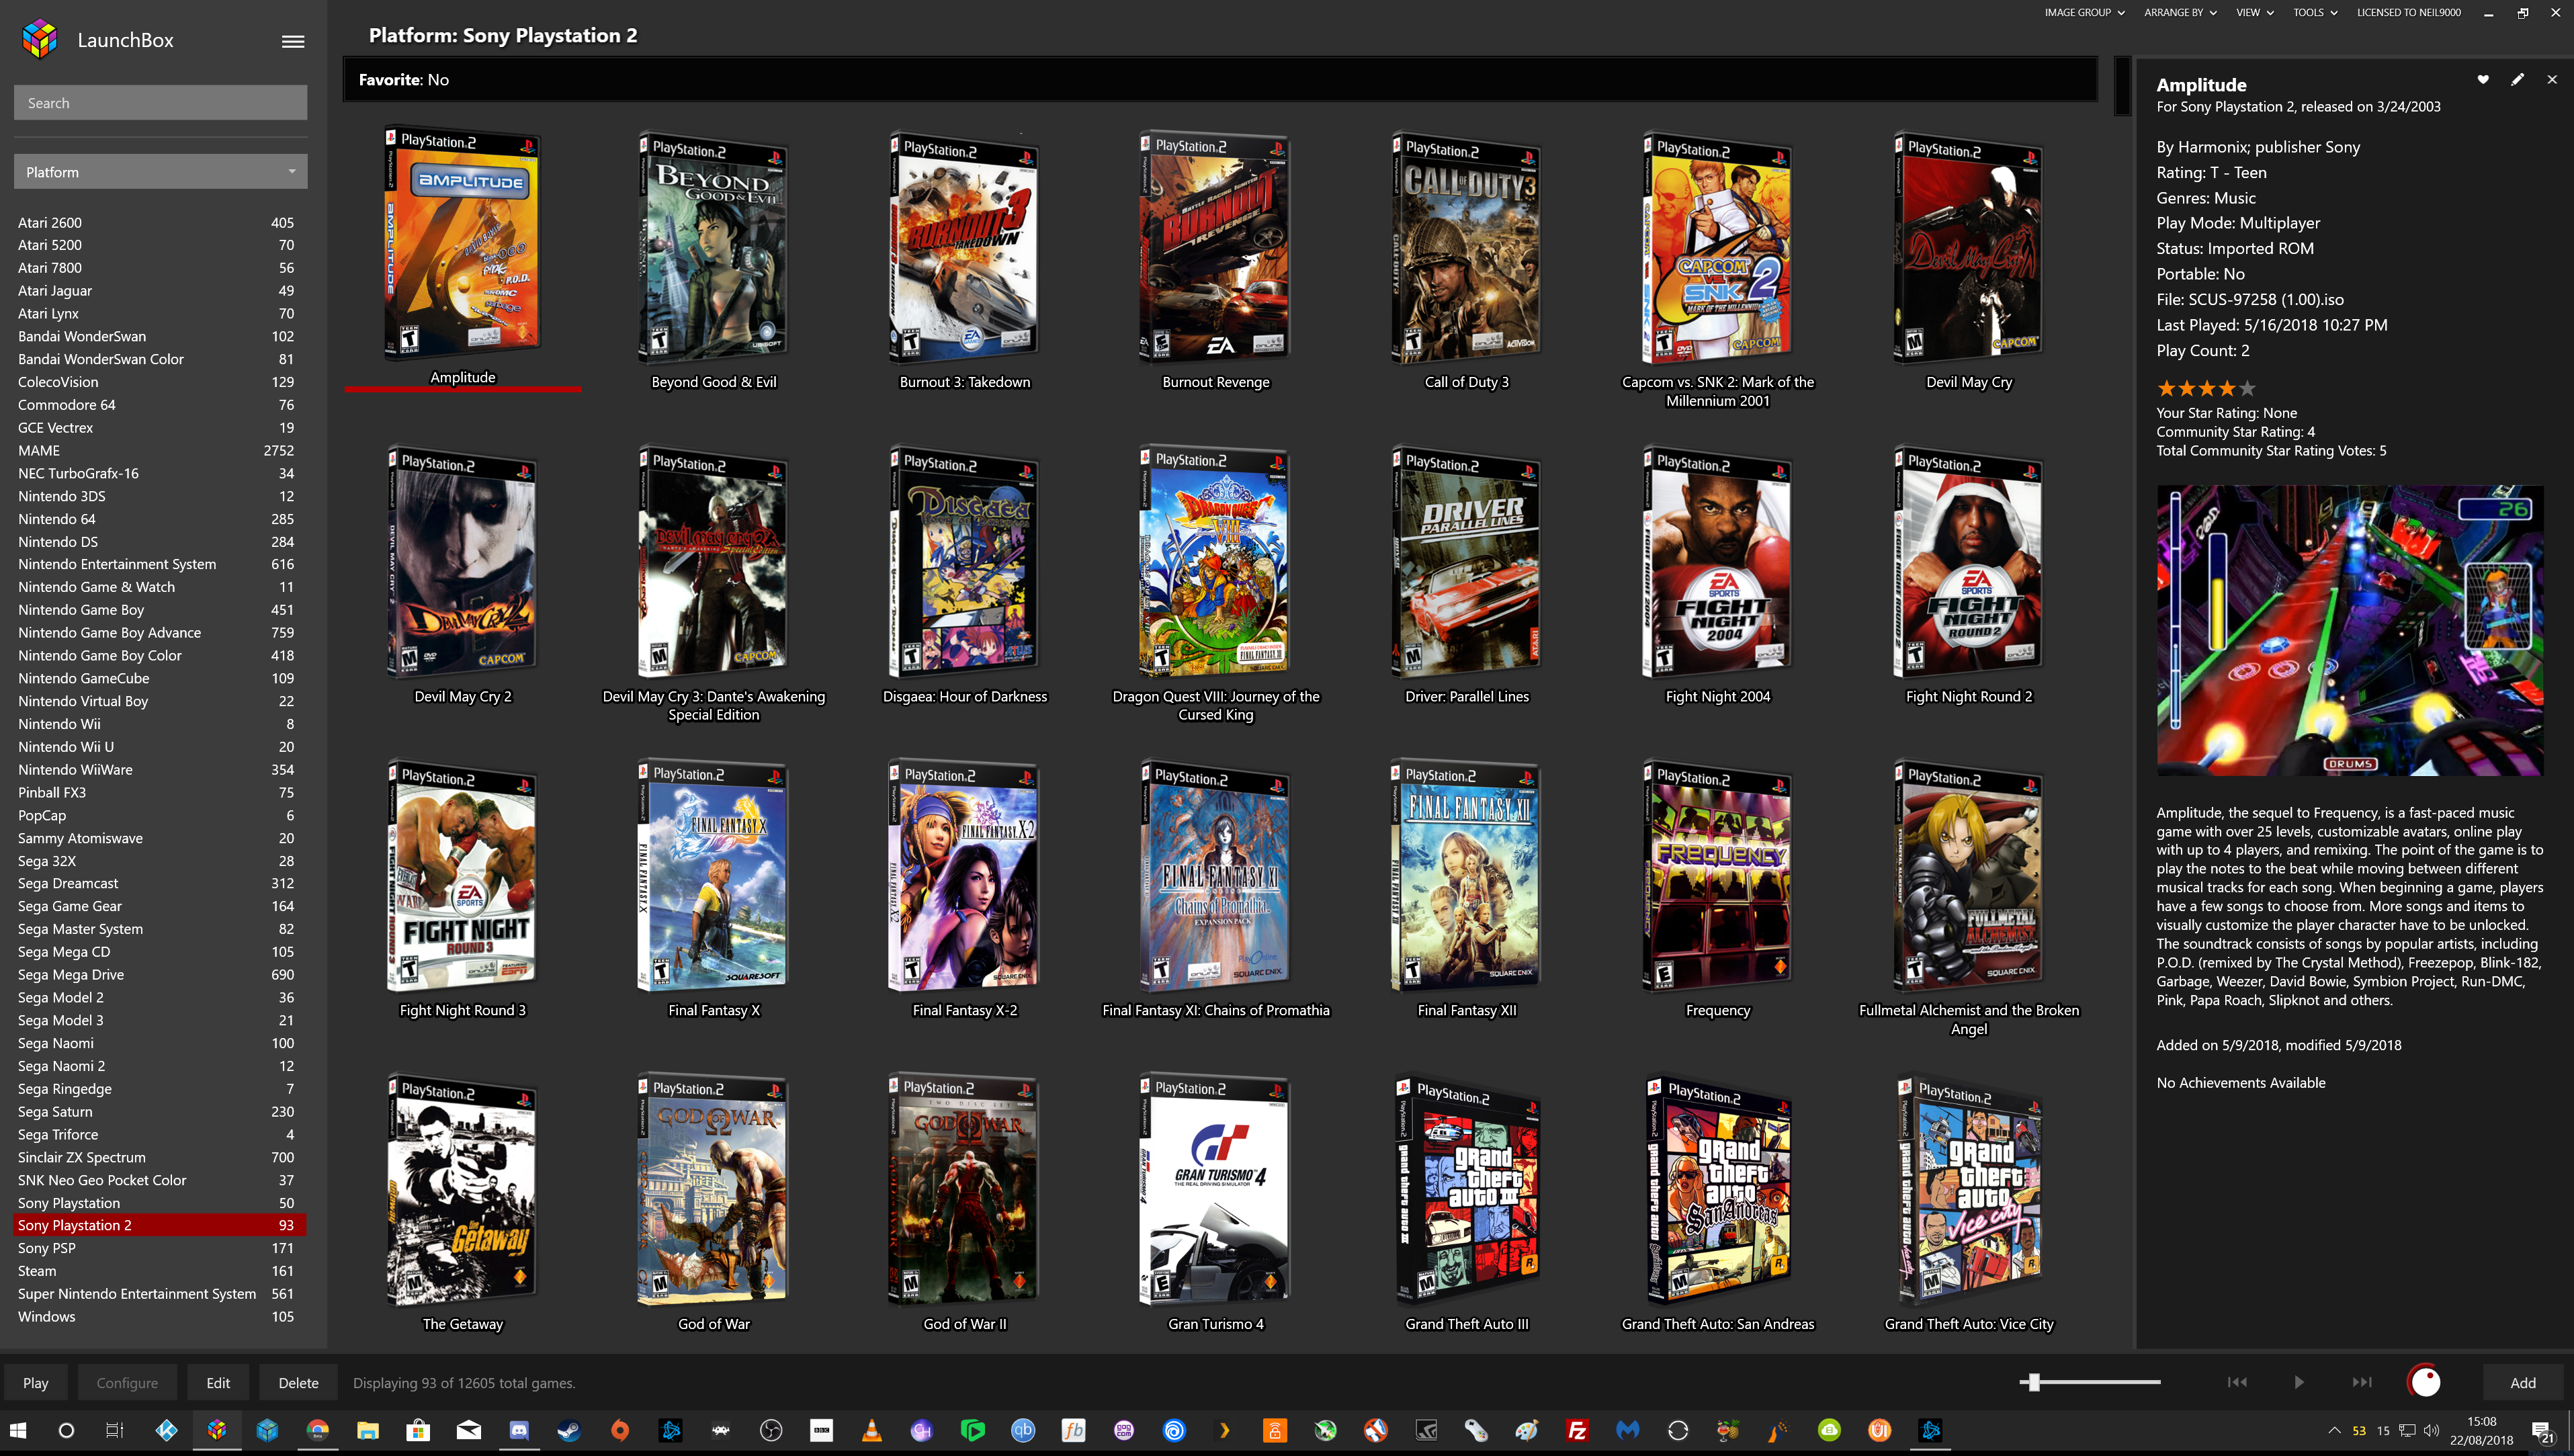
Task: Expand the Image Group dropdown menu
Action: [2084, 13]
